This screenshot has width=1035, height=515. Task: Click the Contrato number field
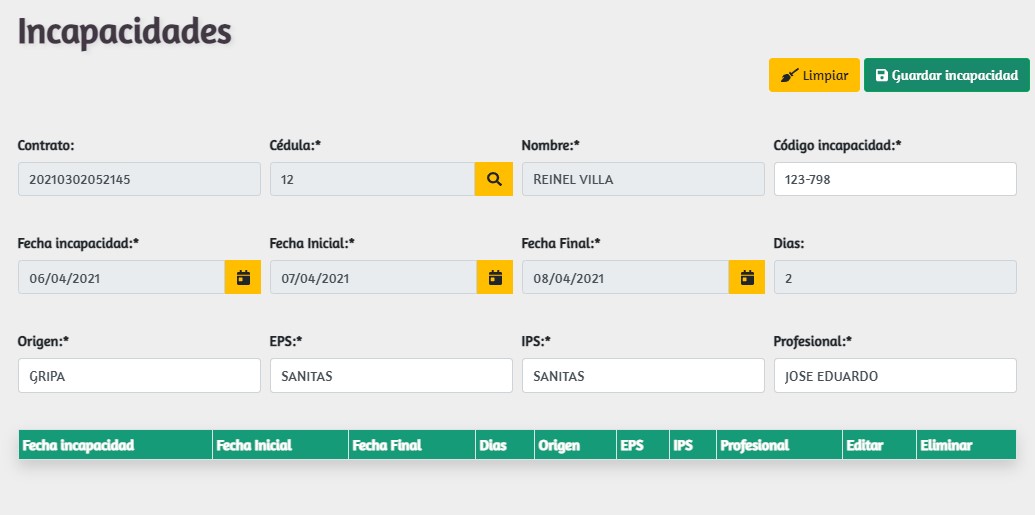(x=139, y=179)
